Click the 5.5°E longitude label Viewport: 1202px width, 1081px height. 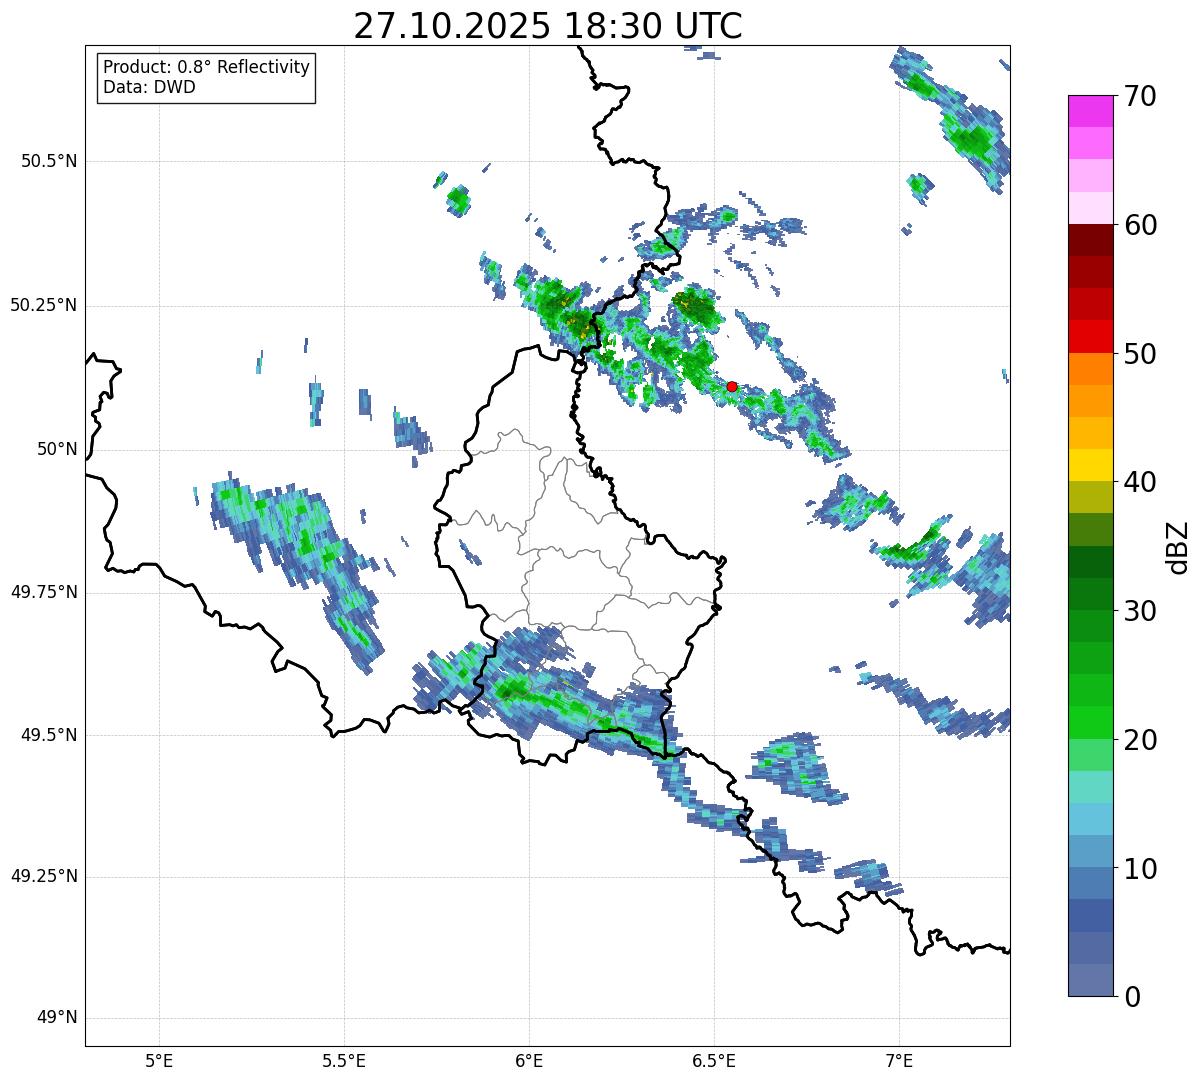[x=344, y=1061]
